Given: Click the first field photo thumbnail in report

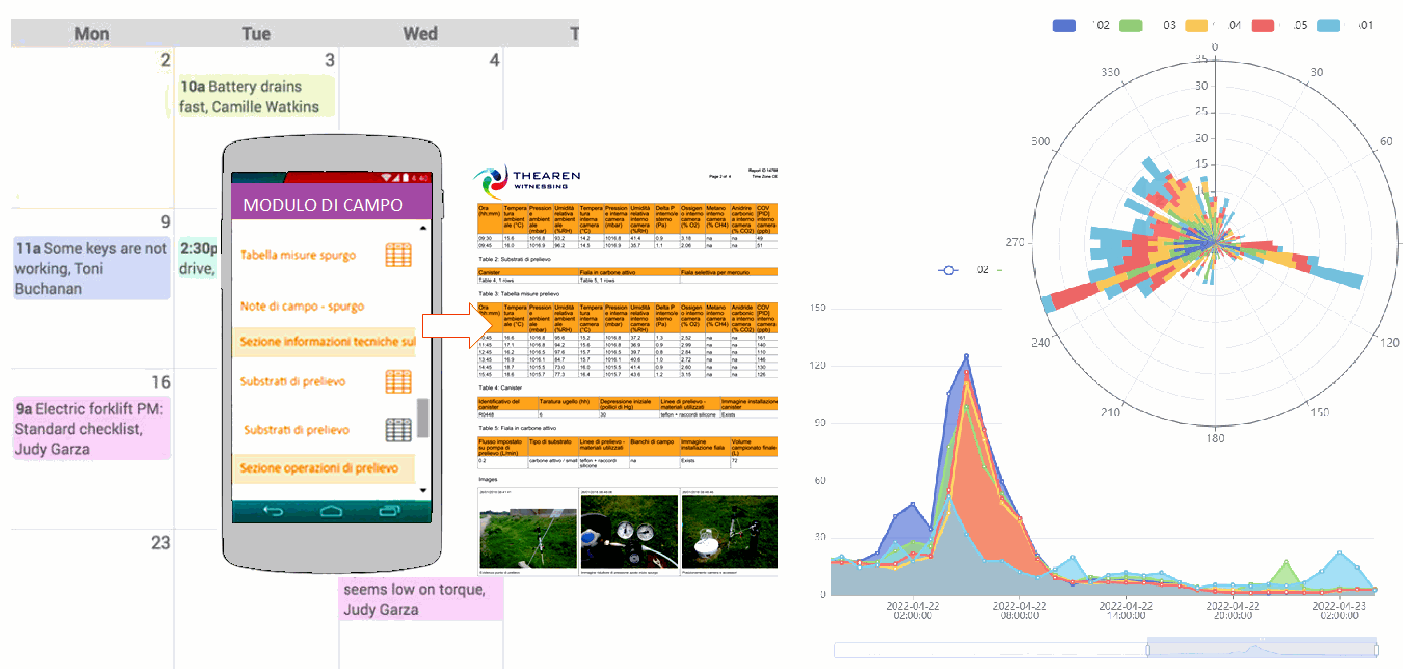Looking at the screenshot, I should 527,532.
